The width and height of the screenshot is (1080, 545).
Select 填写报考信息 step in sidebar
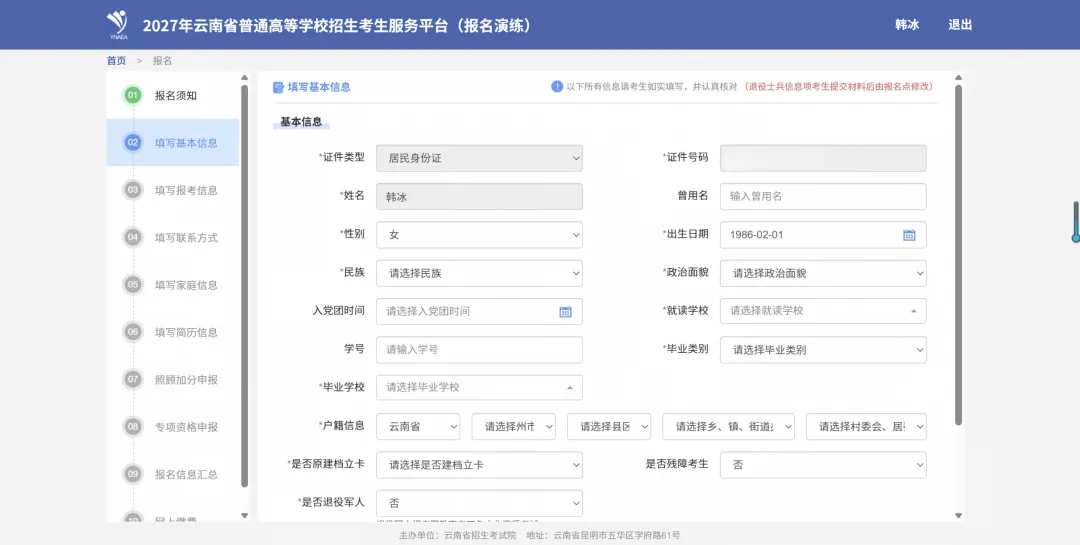click(173, 189)
